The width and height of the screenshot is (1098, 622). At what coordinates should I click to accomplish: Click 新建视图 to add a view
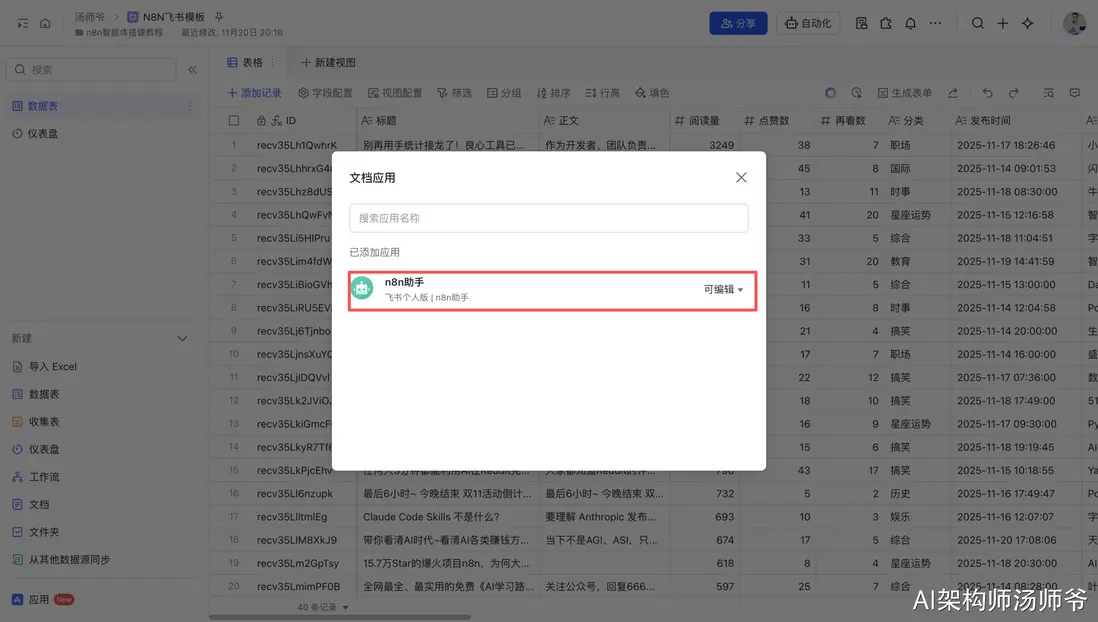[328, 62]
